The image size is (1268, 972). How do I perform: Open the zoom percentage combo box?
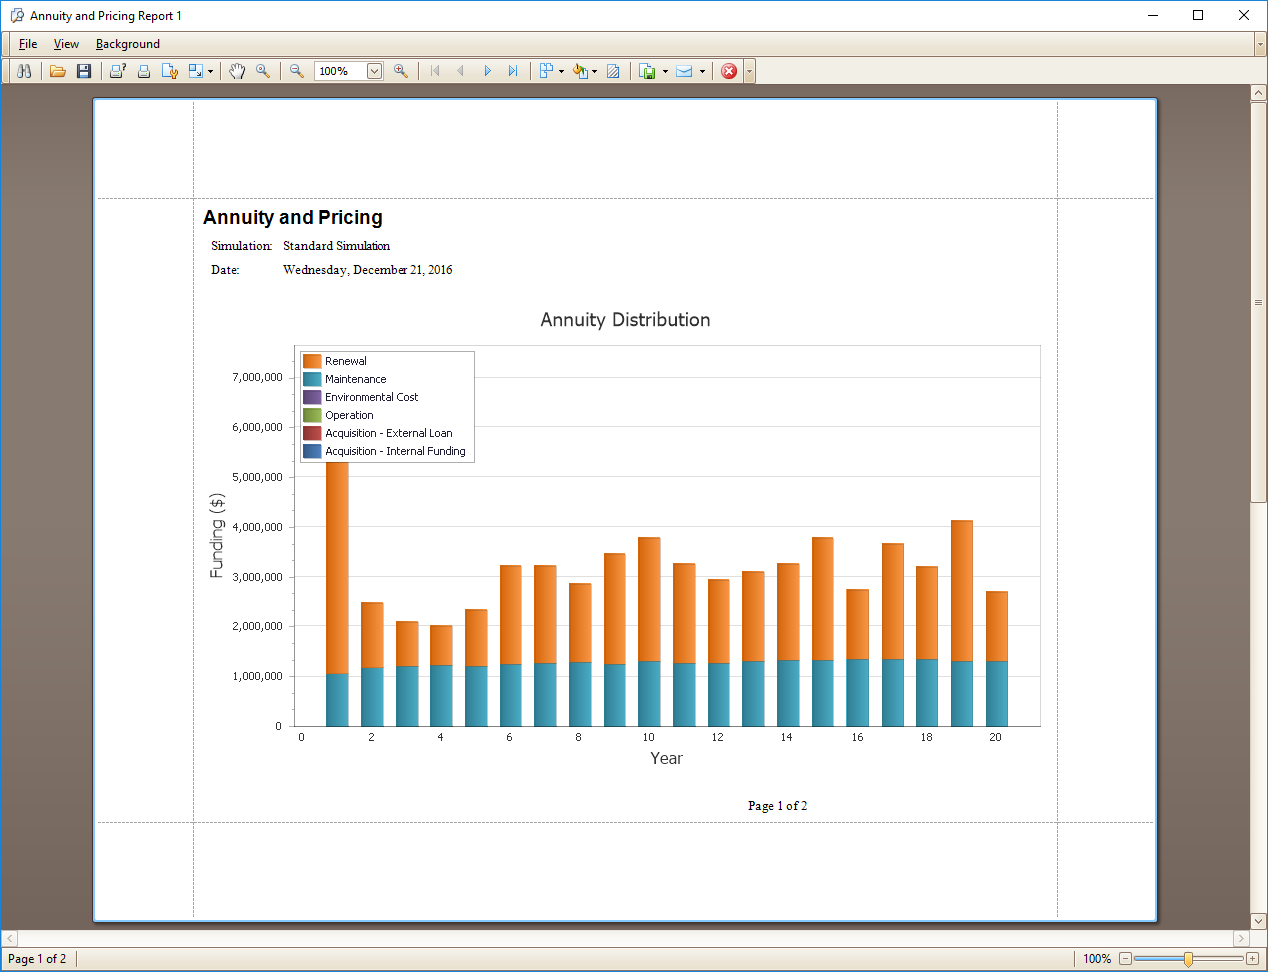click(374, 71)
